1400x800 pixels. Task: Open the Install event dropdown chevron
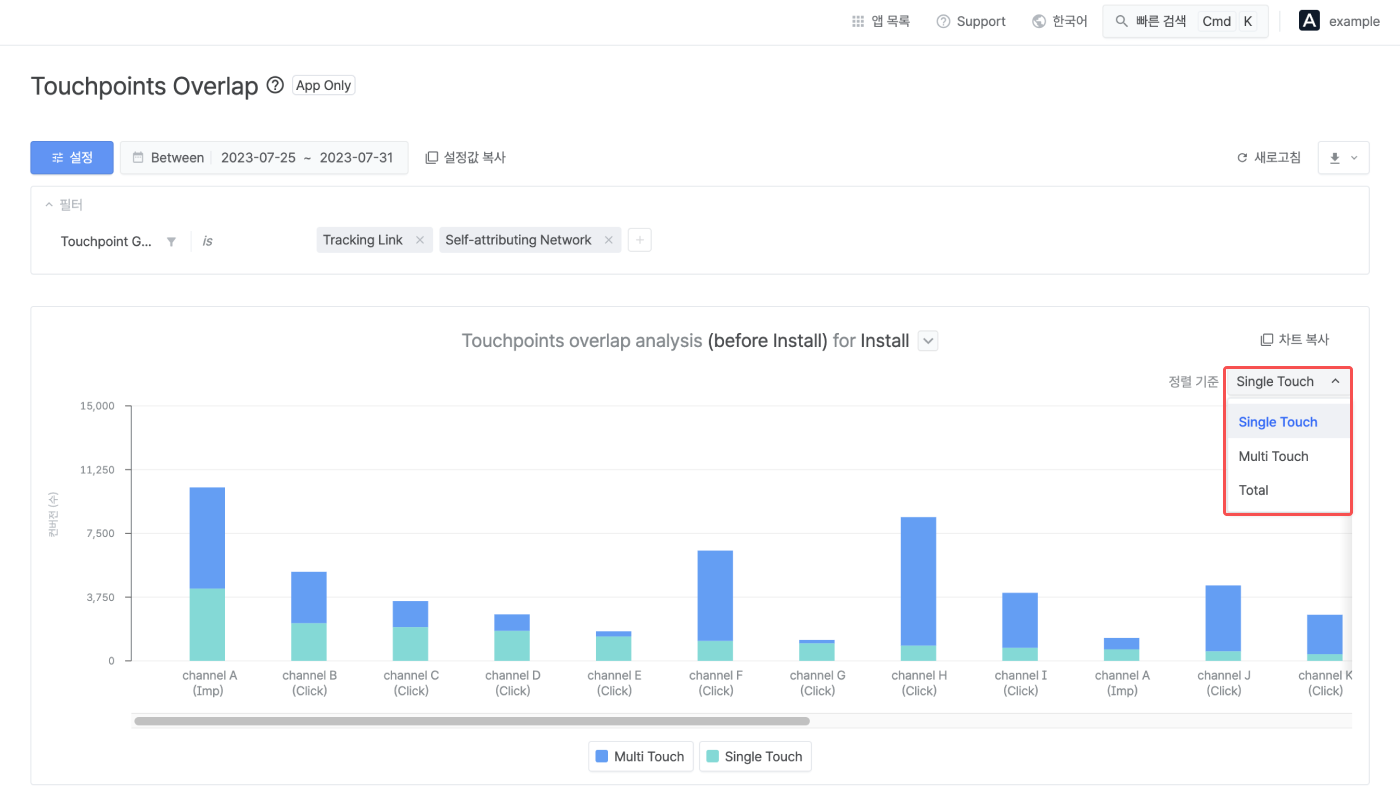pos(928,341)
